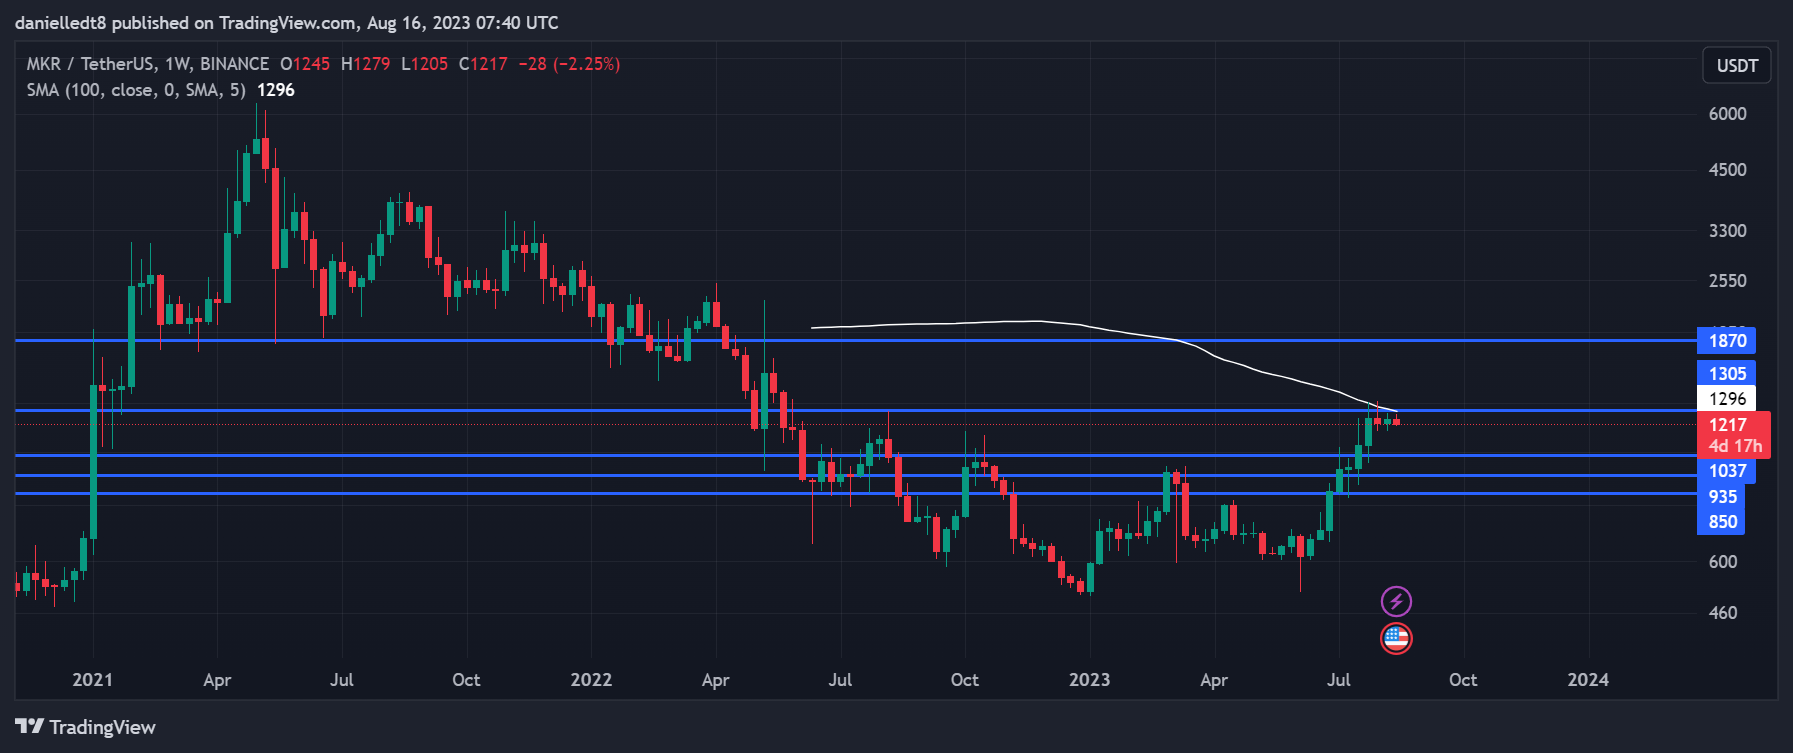Click the published-on TradingView.com caption
The height and width of the screenshot is (753, 1793).
point(287,23)
